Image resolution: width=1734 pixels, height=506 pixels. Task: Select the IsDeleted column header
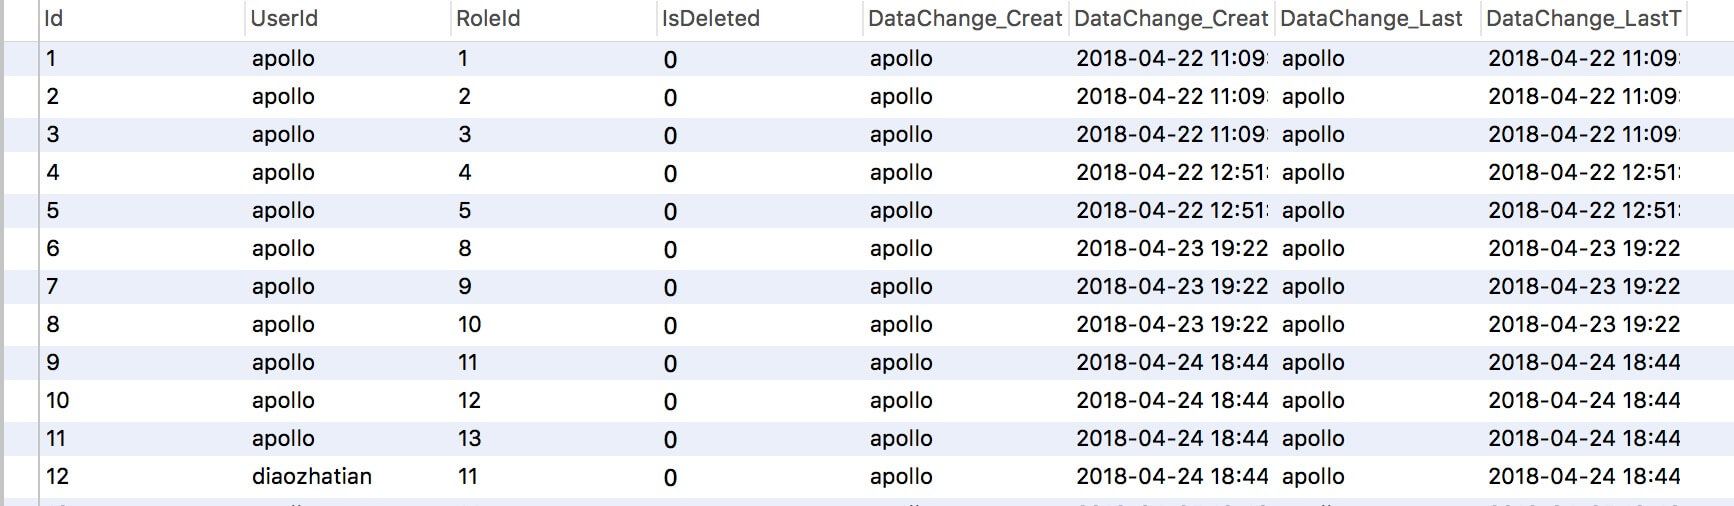[x=711, y=19]
